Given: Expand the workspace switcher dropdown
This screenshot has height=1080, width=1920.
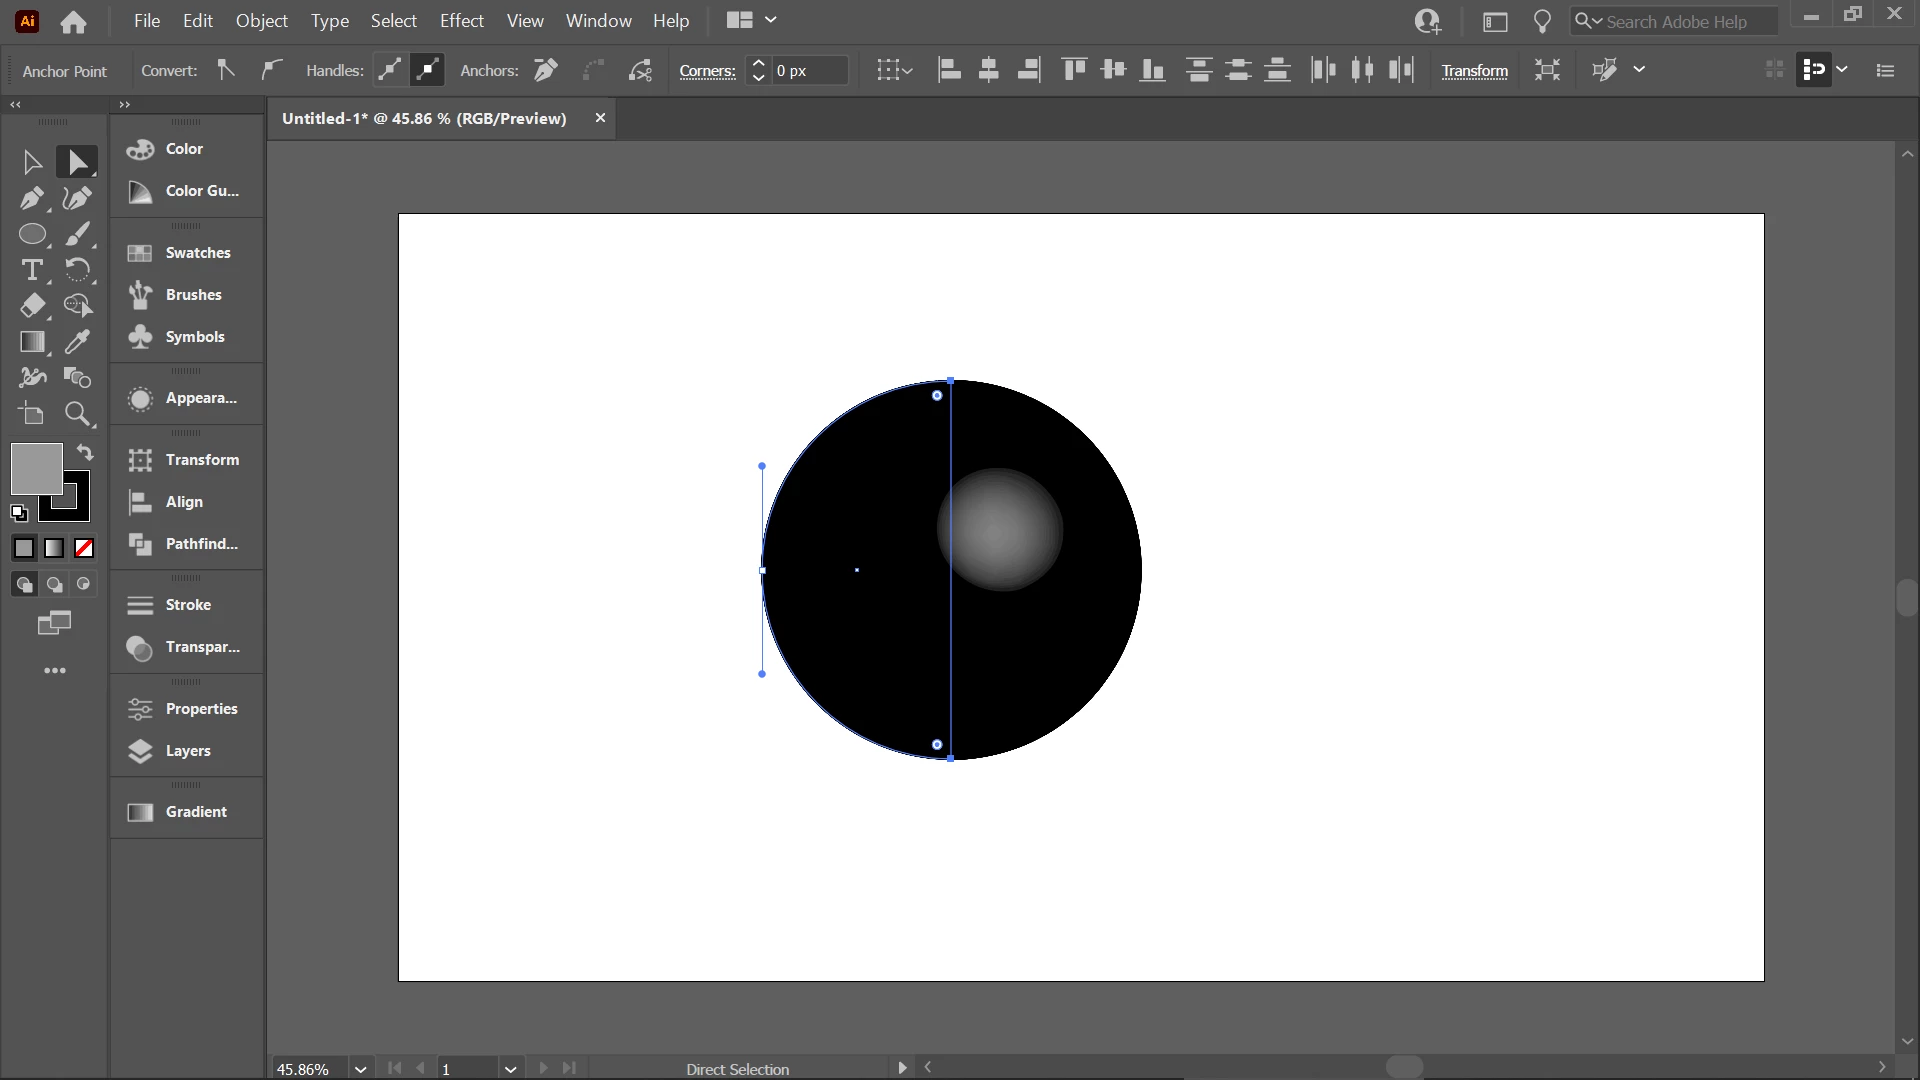Looking at the screenshot, I should pyautogui.click(x=771, y=20).
